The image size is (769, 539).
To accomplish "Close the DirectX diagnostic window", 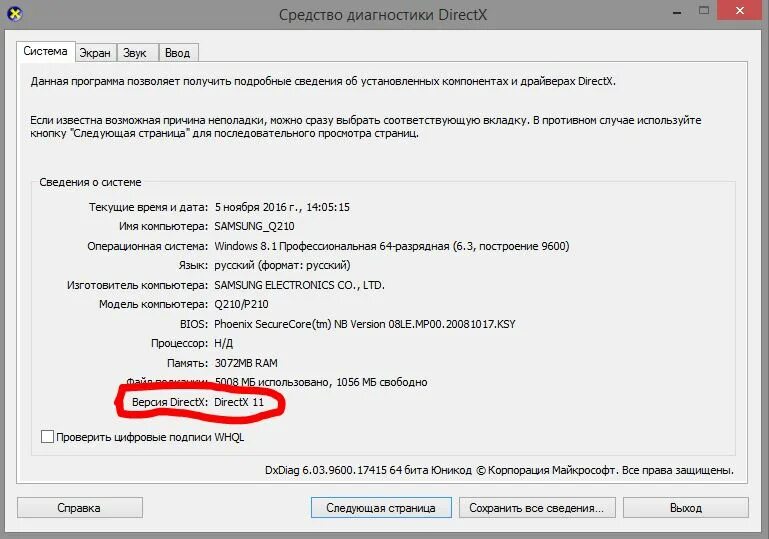I will [x=740, y=11].
